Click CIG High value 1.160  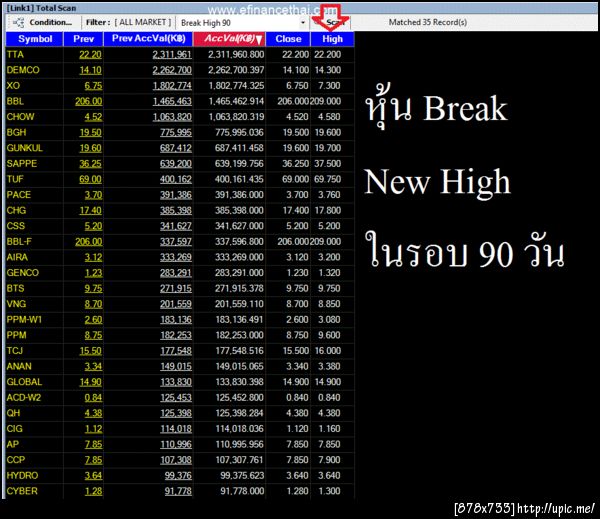[x=329, y=429]
